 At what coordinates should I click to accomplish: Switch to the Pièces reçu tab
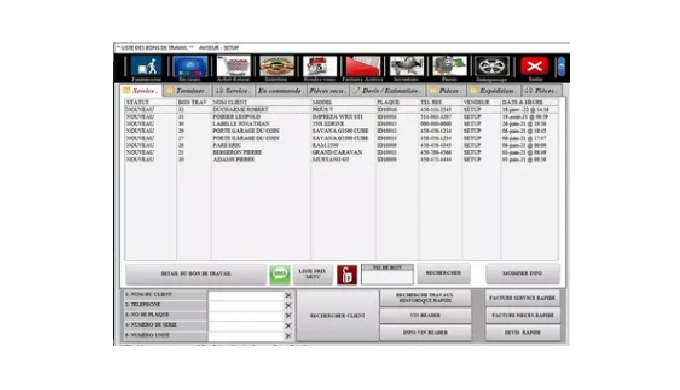(x=327, y=91)
